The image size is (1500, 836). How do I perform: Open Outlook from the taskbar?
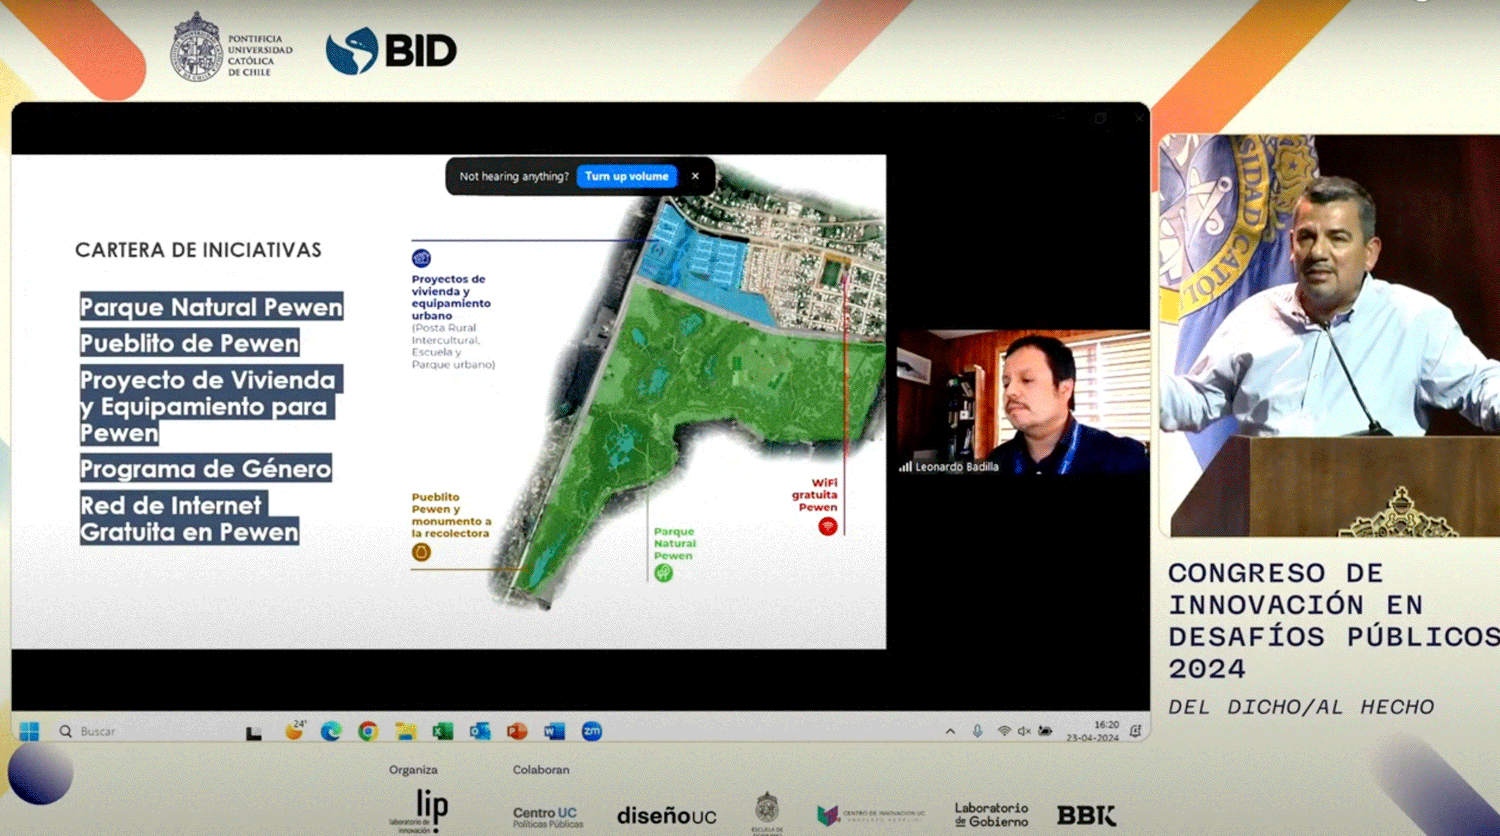coord(480,731)
